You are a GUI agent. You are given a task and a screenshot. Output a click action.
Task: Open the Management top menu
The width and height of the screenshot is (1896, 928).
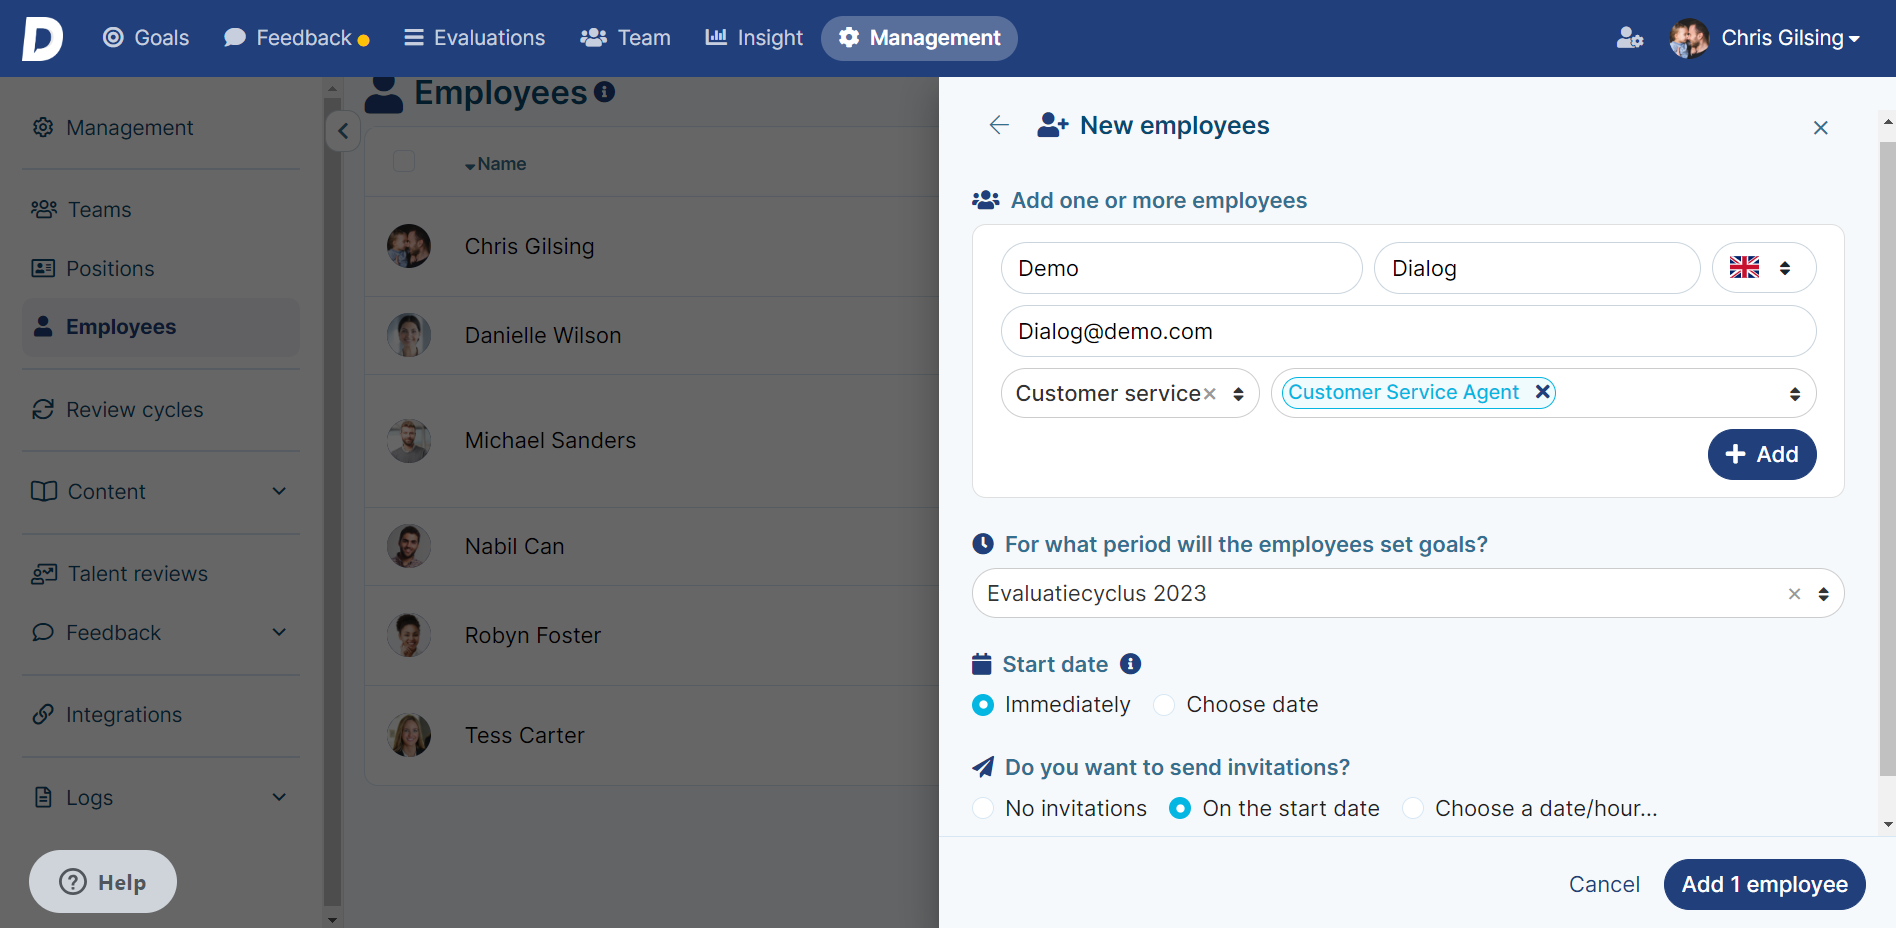pos(919,38)
